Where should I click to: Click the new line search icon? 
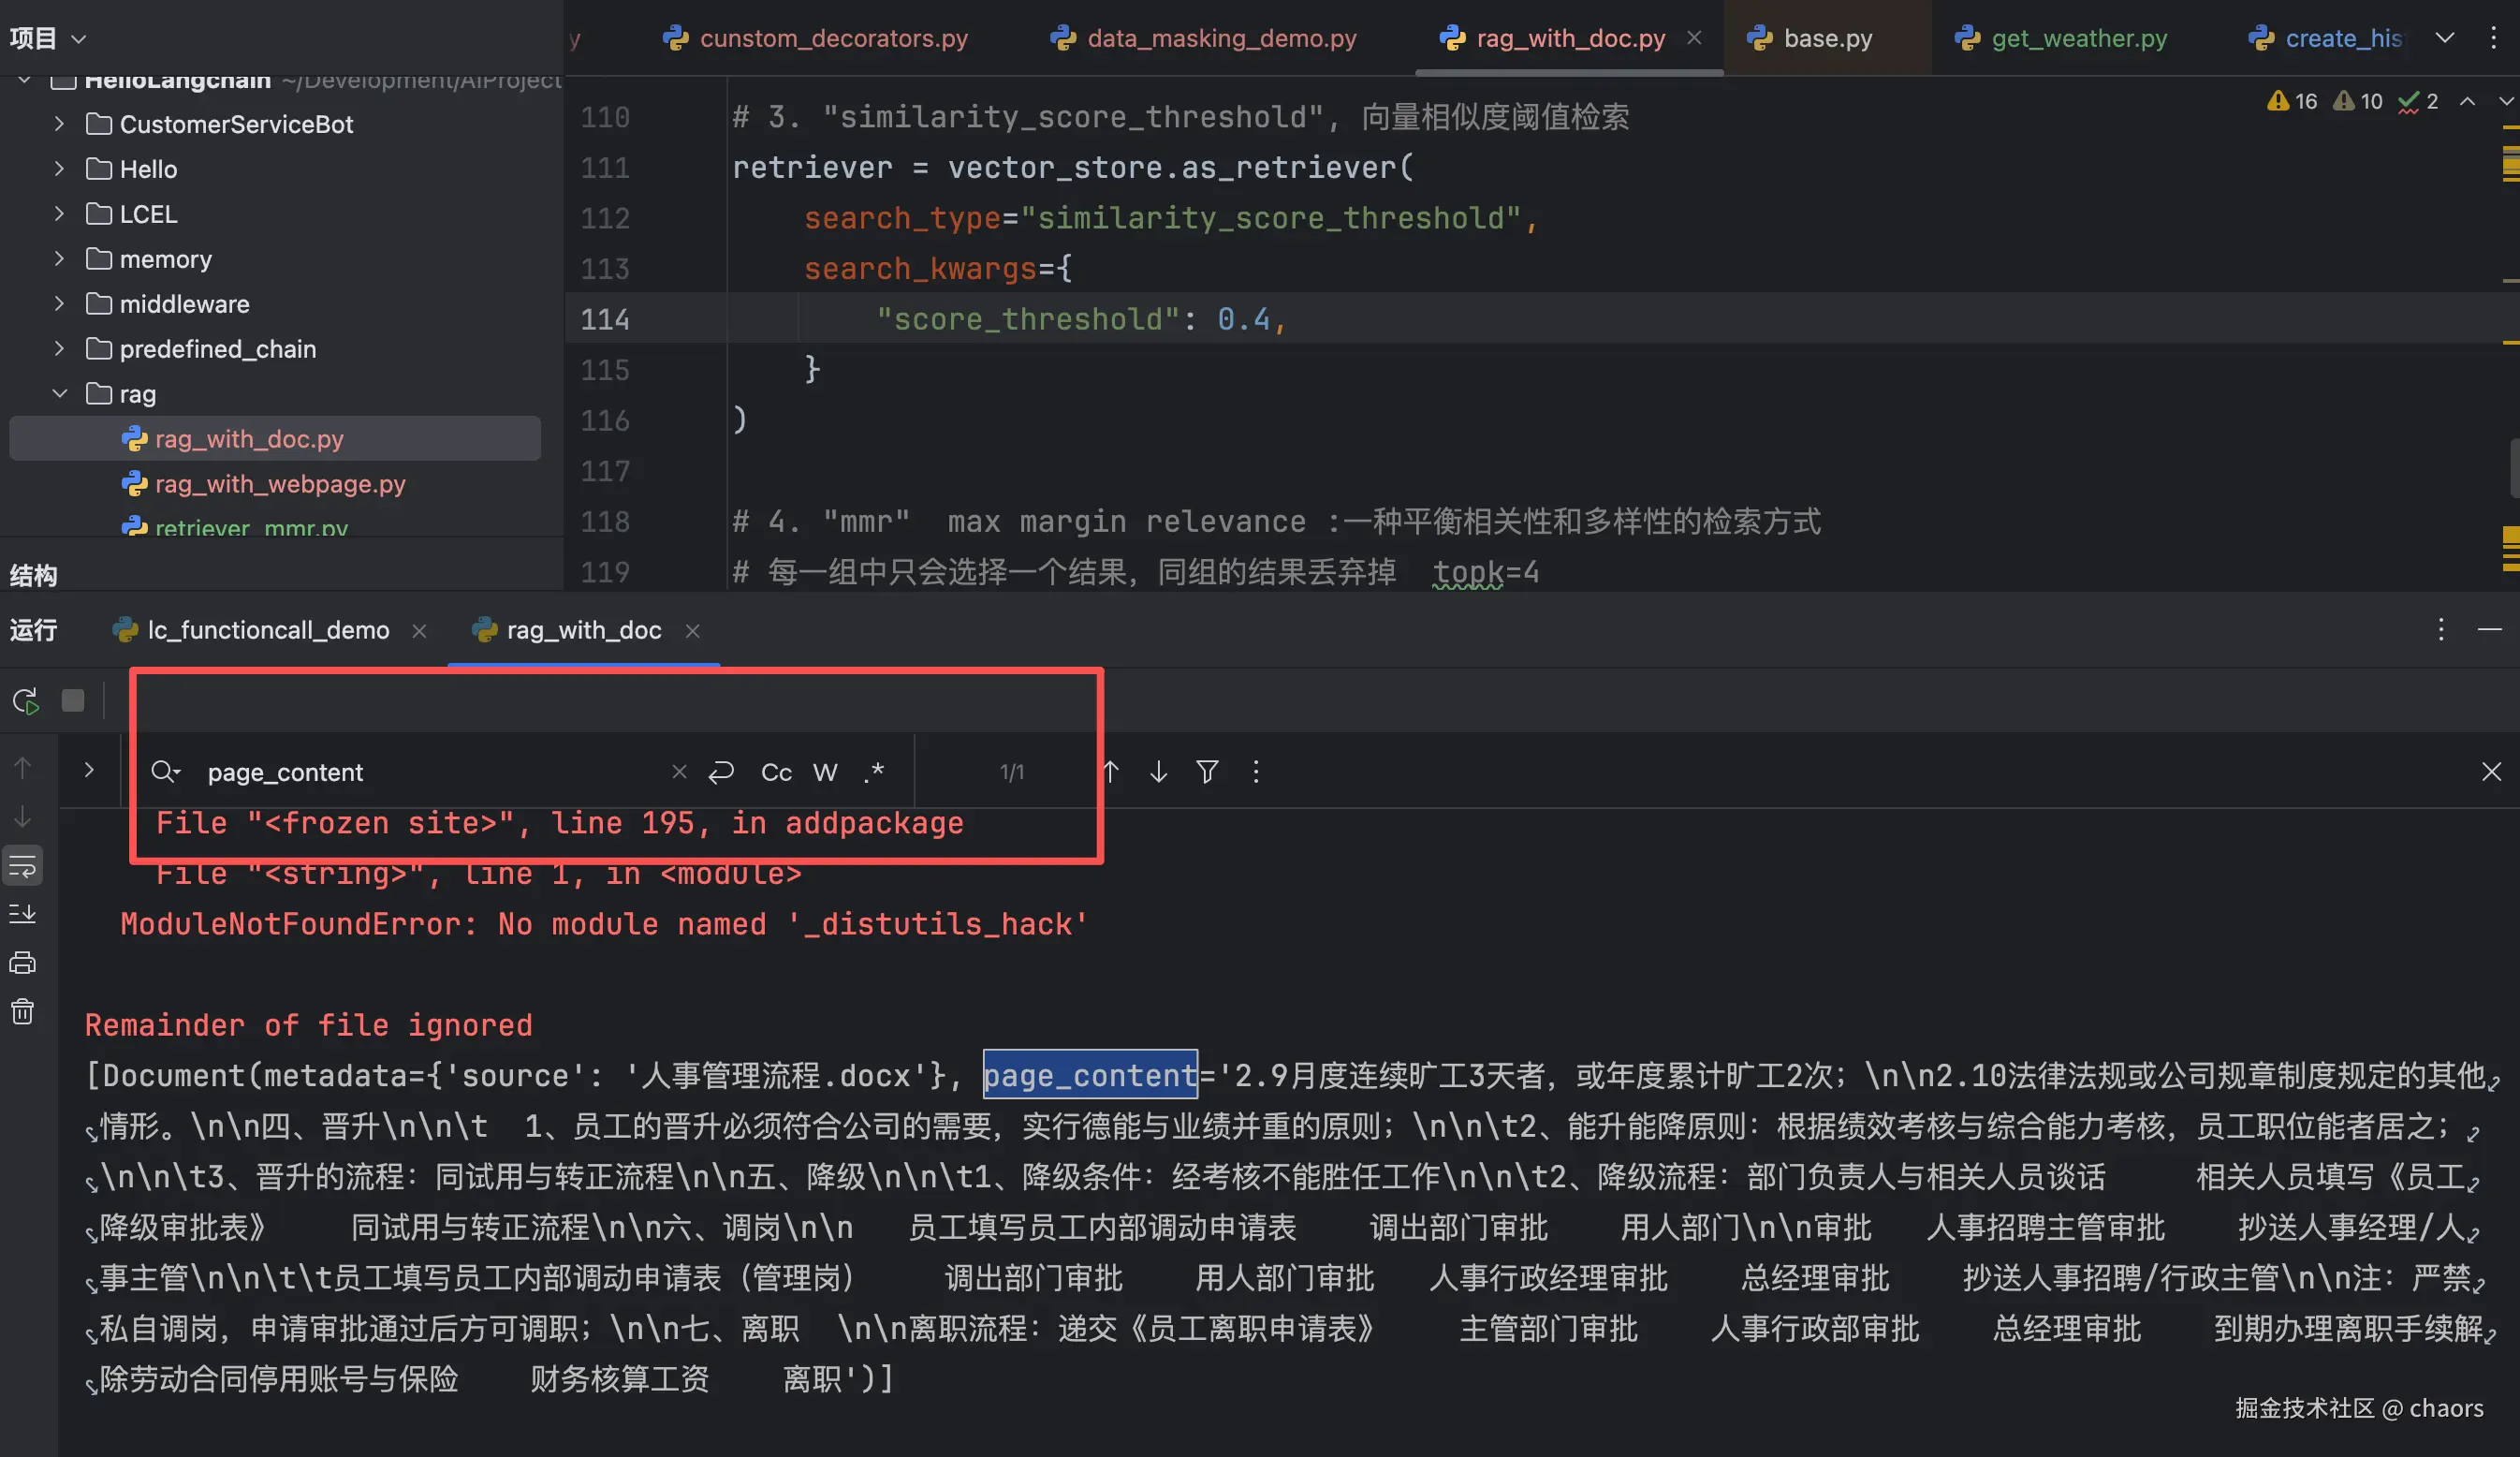(721, 772)
